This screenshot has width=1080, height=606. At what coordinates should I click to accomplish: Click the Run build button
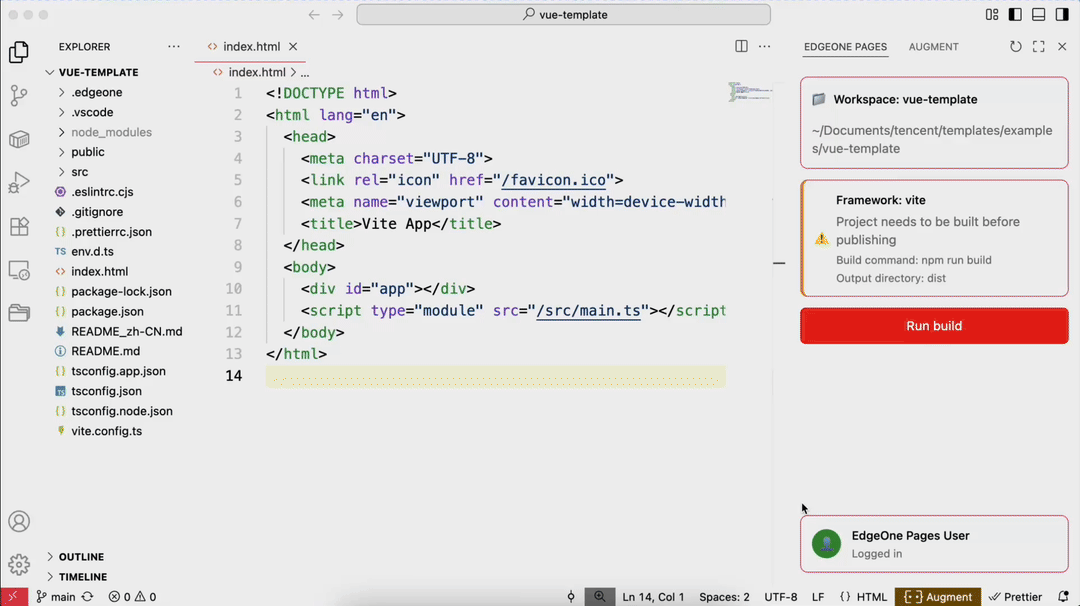coord(934,326)
